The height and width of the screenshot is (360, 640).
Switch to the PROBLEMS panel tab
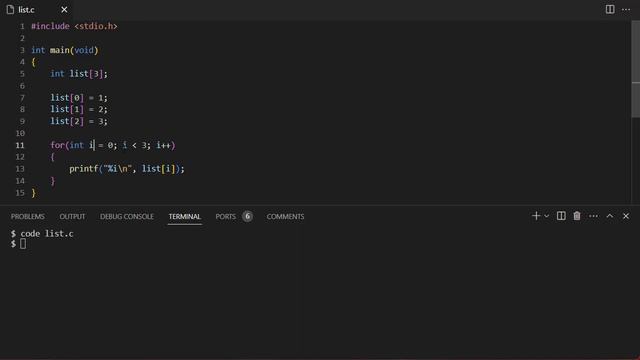pos(28,216)
